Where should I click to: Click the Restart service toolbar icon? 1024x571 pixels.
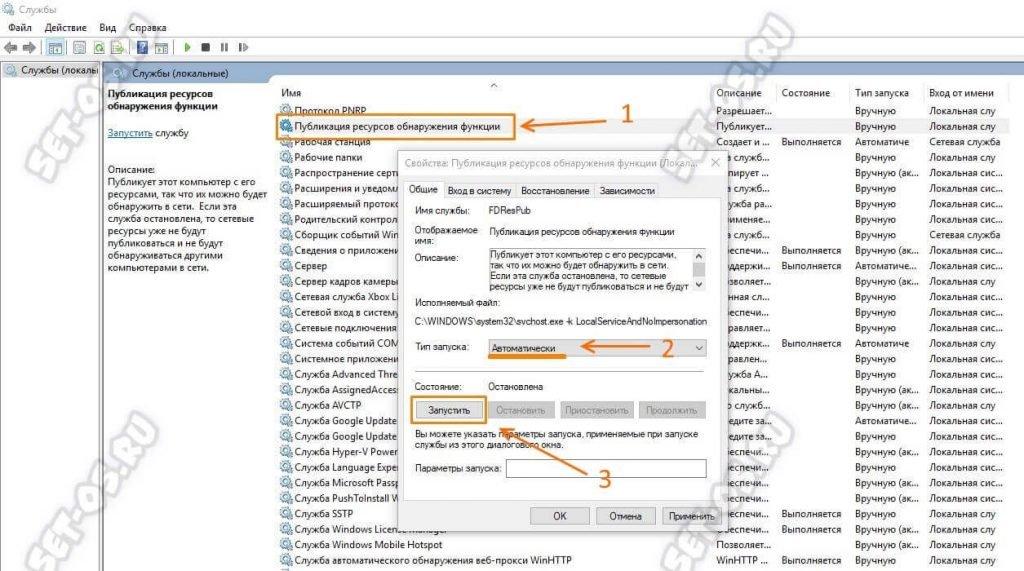[244, 48]
